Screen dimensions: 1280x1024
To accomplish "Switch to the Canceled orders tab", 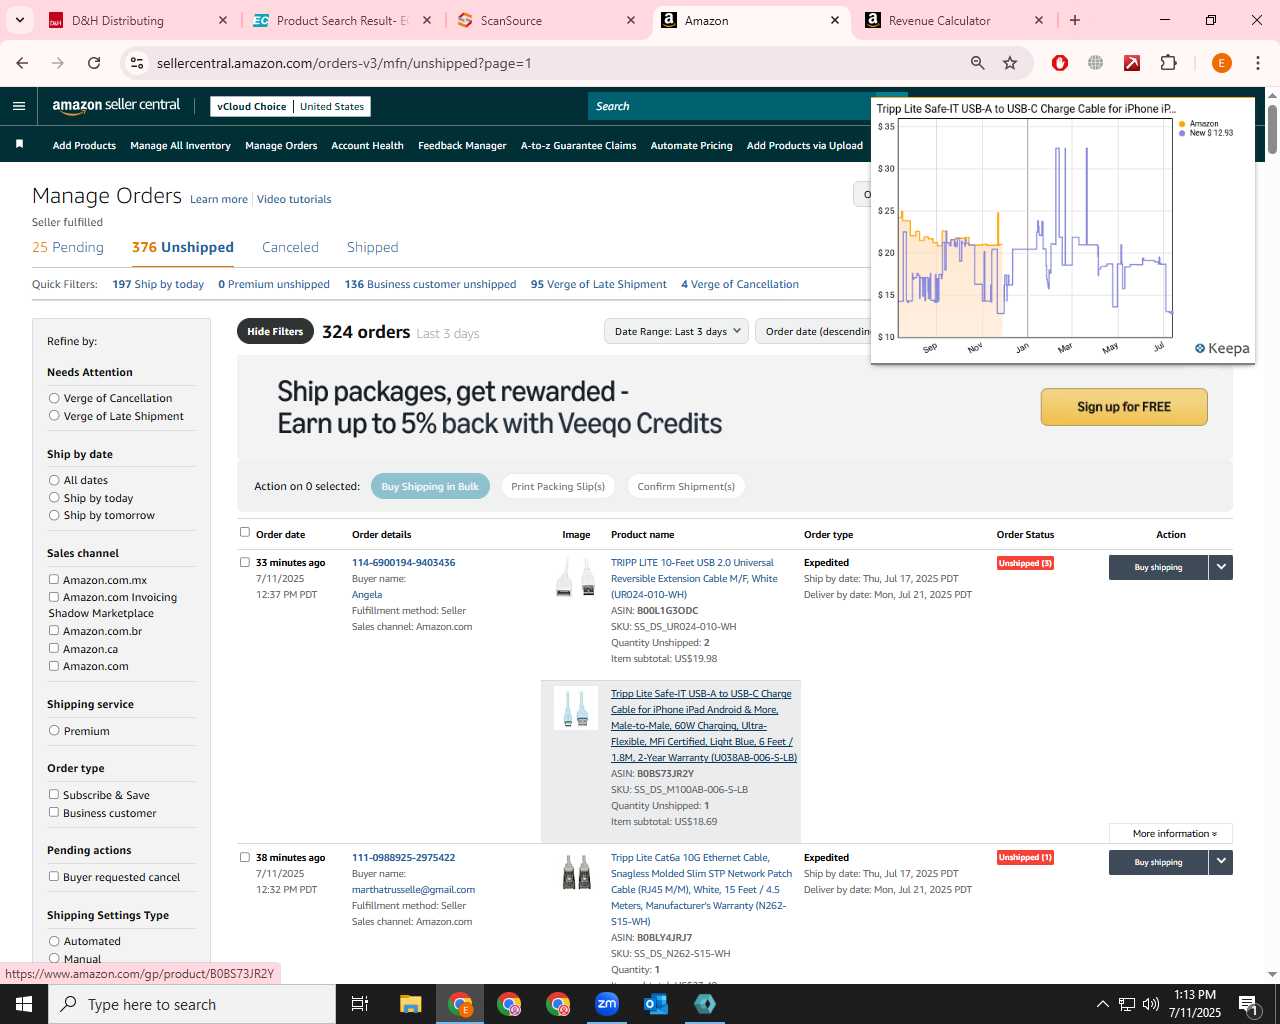I will coord(290,247).
